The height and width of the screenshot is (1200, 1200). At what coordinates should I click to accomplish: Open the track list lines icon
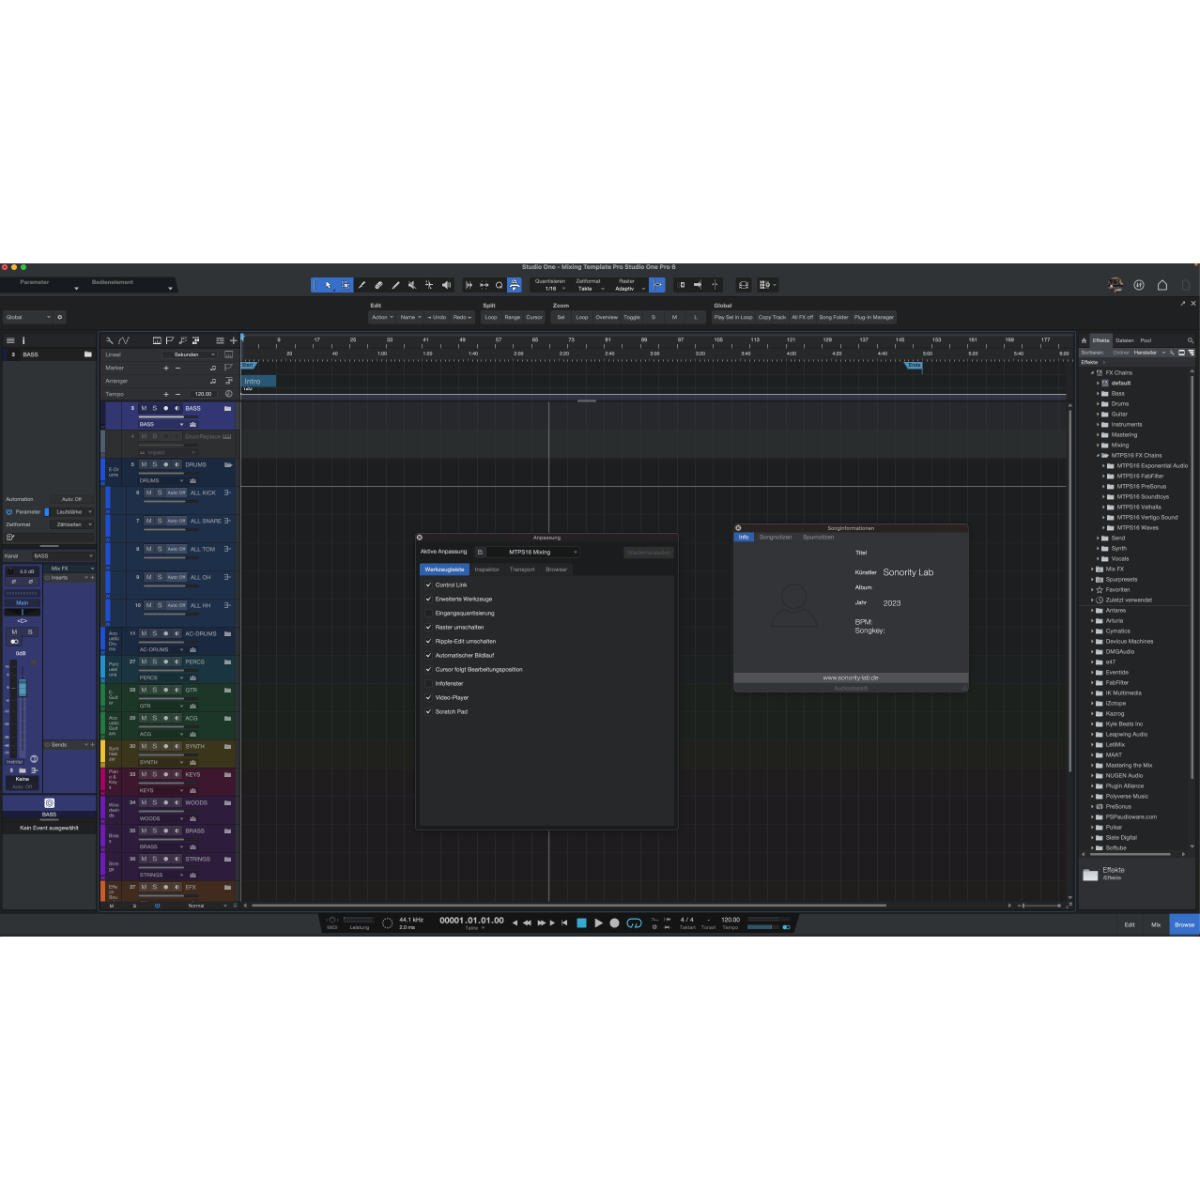coord(220,340)
